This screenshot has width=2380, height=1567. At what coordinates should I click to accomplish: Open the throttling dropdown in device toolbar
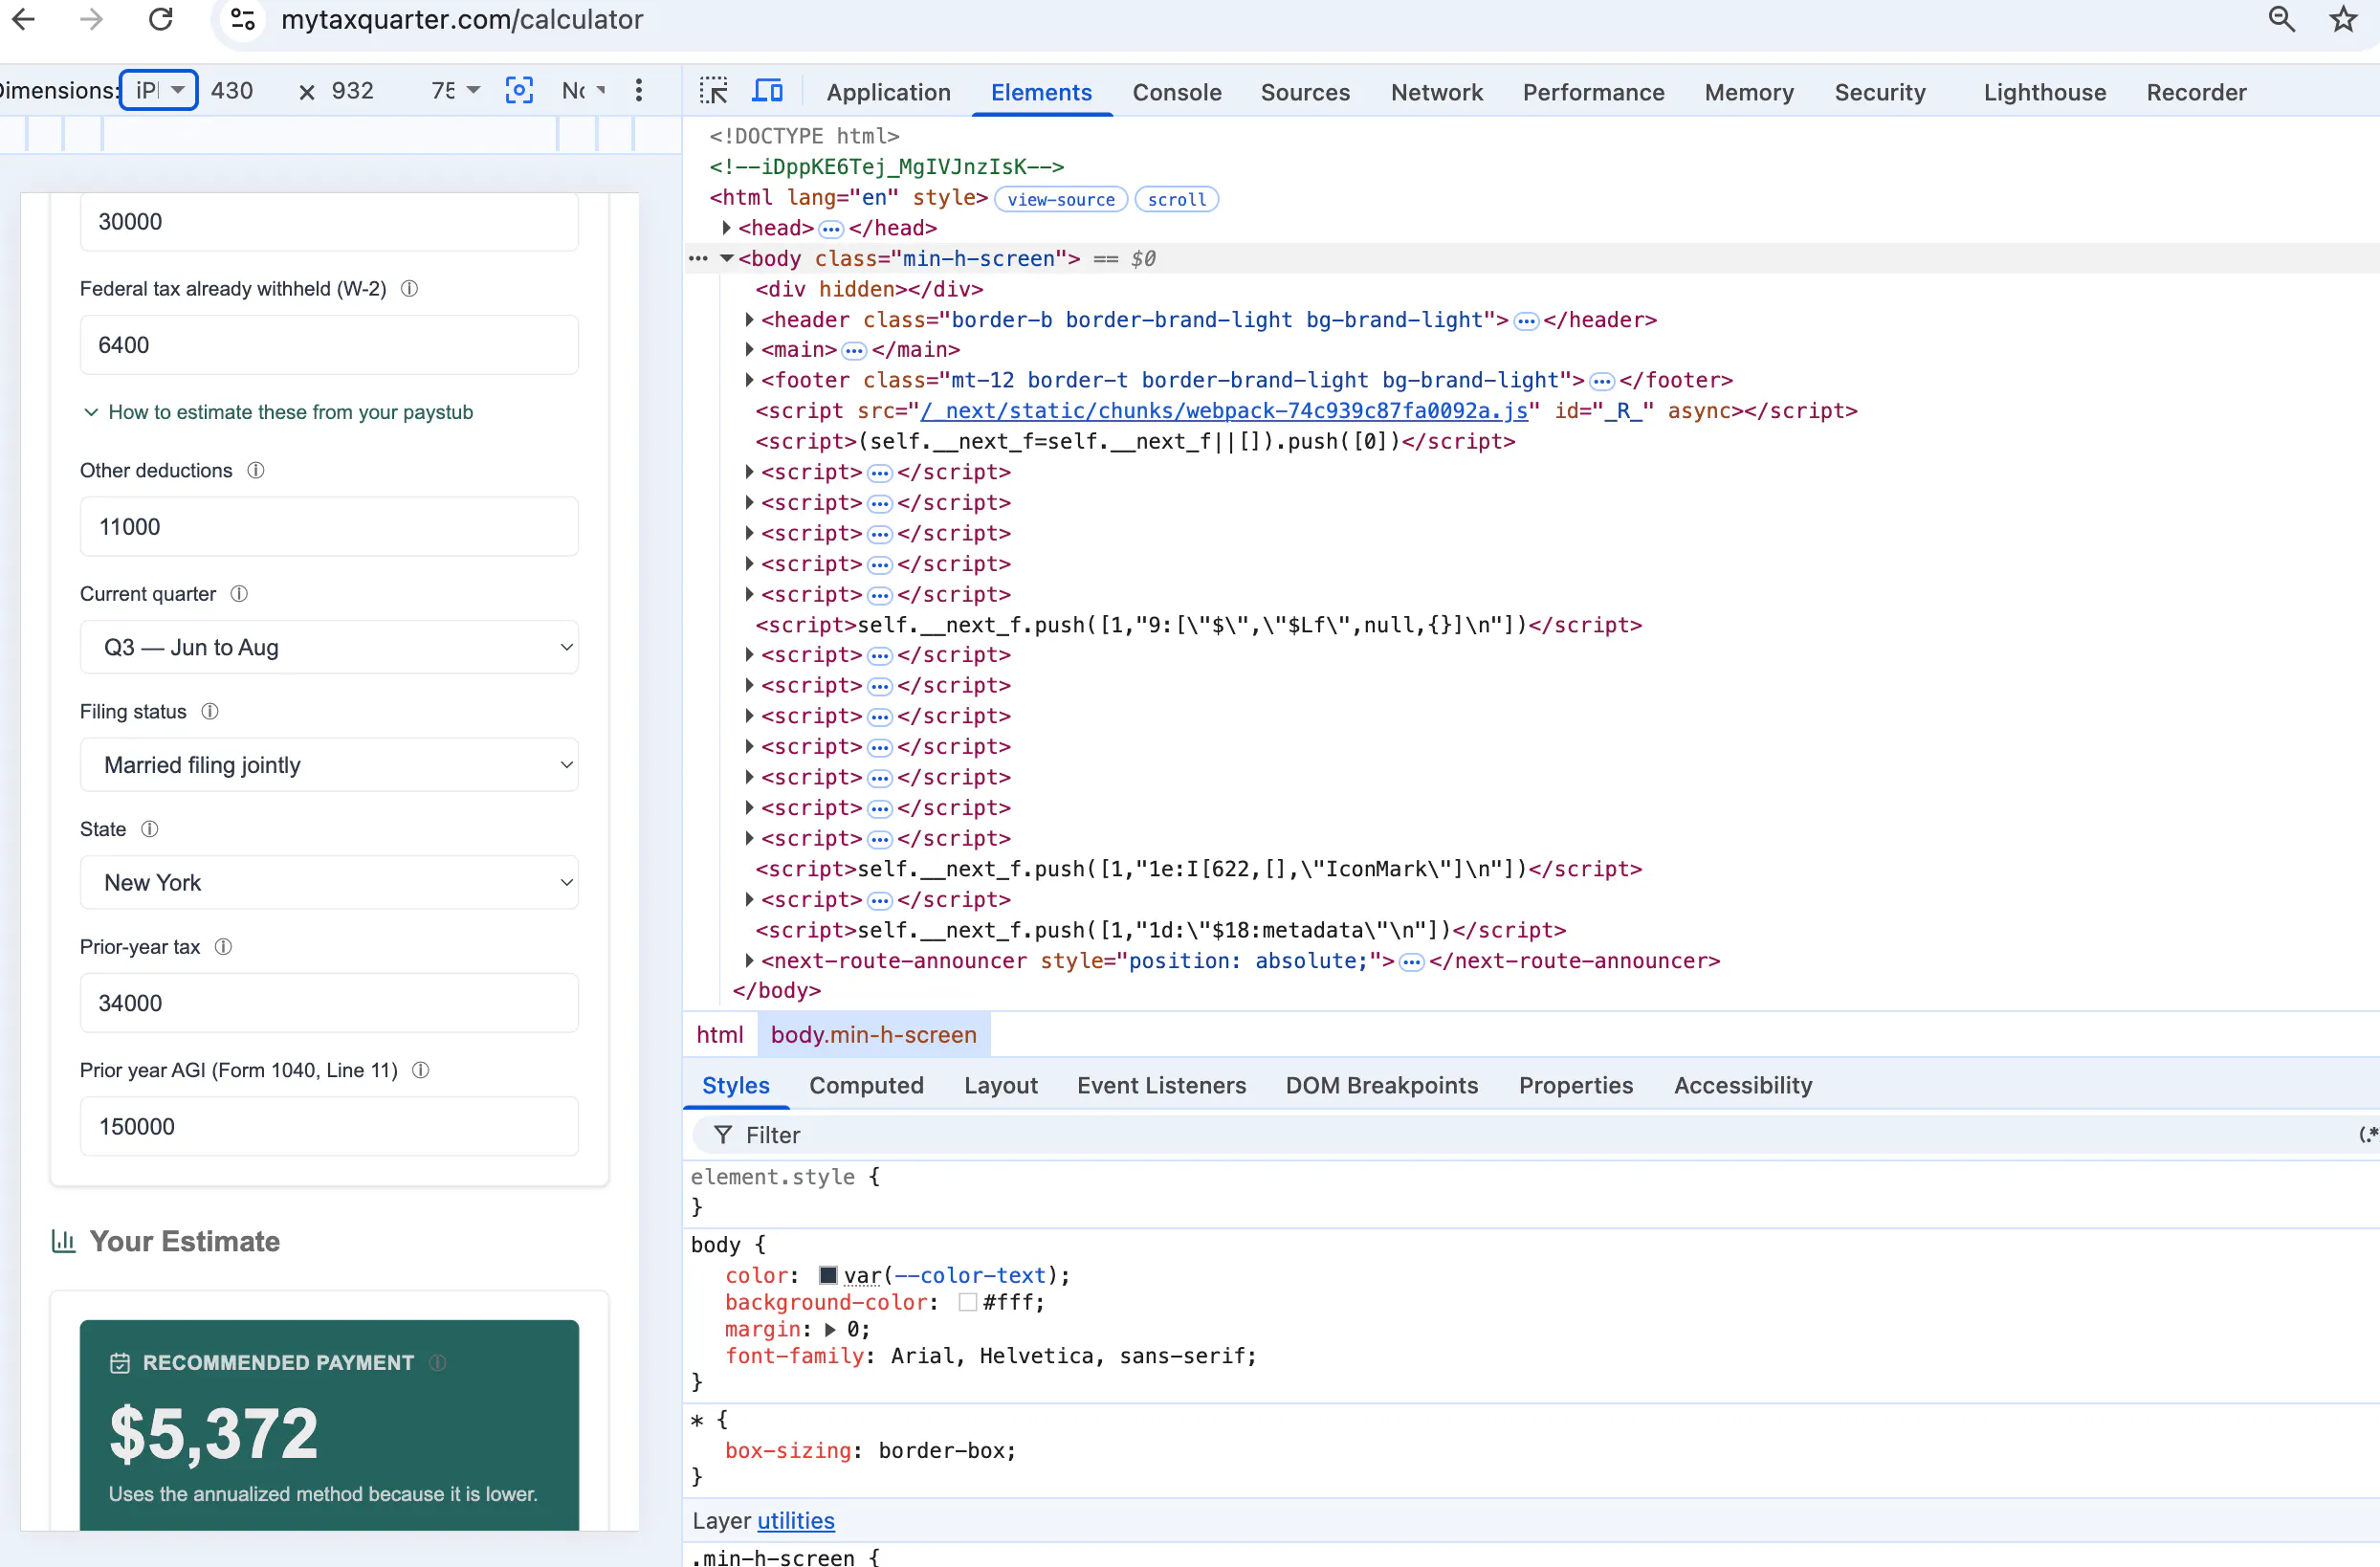(x=584, y=91)
